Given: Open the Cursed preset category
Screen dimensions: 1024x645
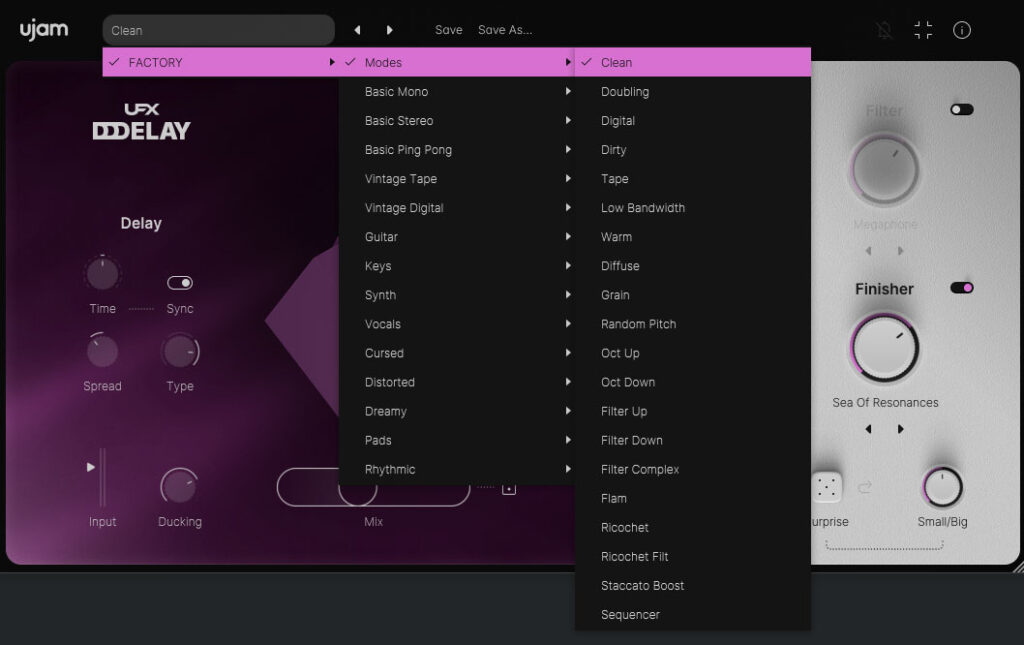Looking at the screenshot, I should coord(456,353).
